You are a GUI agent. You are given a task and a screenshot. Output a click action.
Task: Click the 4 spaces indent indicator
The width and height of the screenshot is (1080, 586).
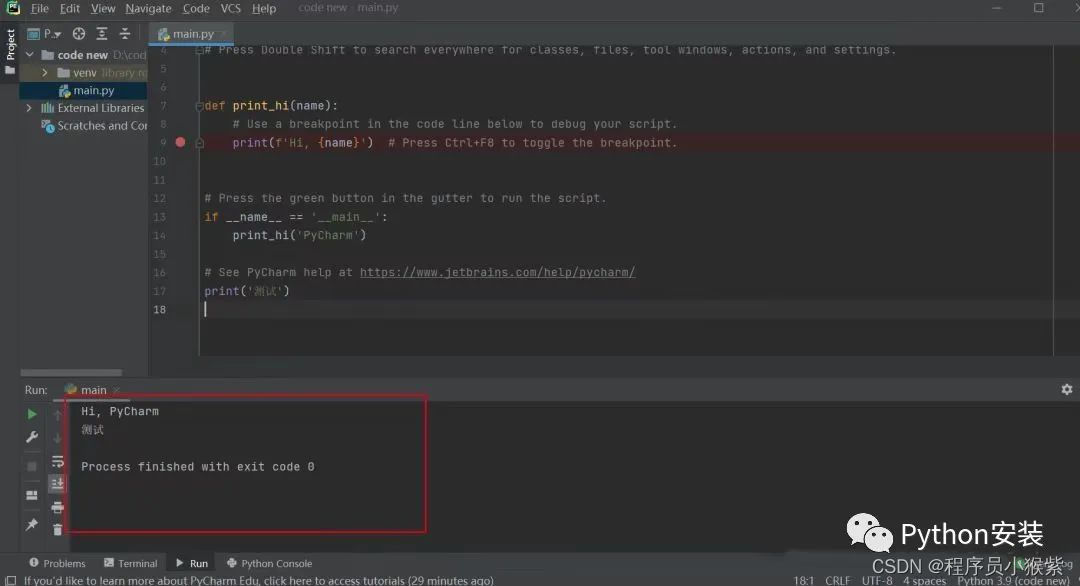coord(924,580)
